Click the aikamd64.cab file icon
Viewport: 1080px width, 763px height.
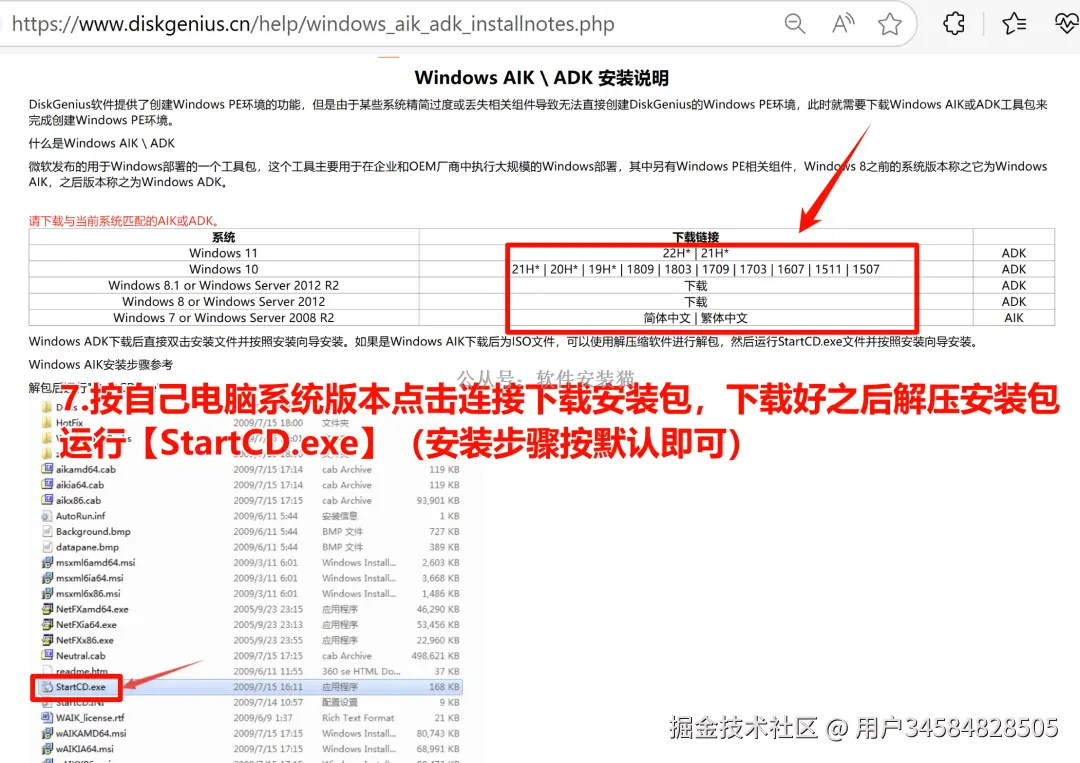pyautogui.click(x=47, y=469)
